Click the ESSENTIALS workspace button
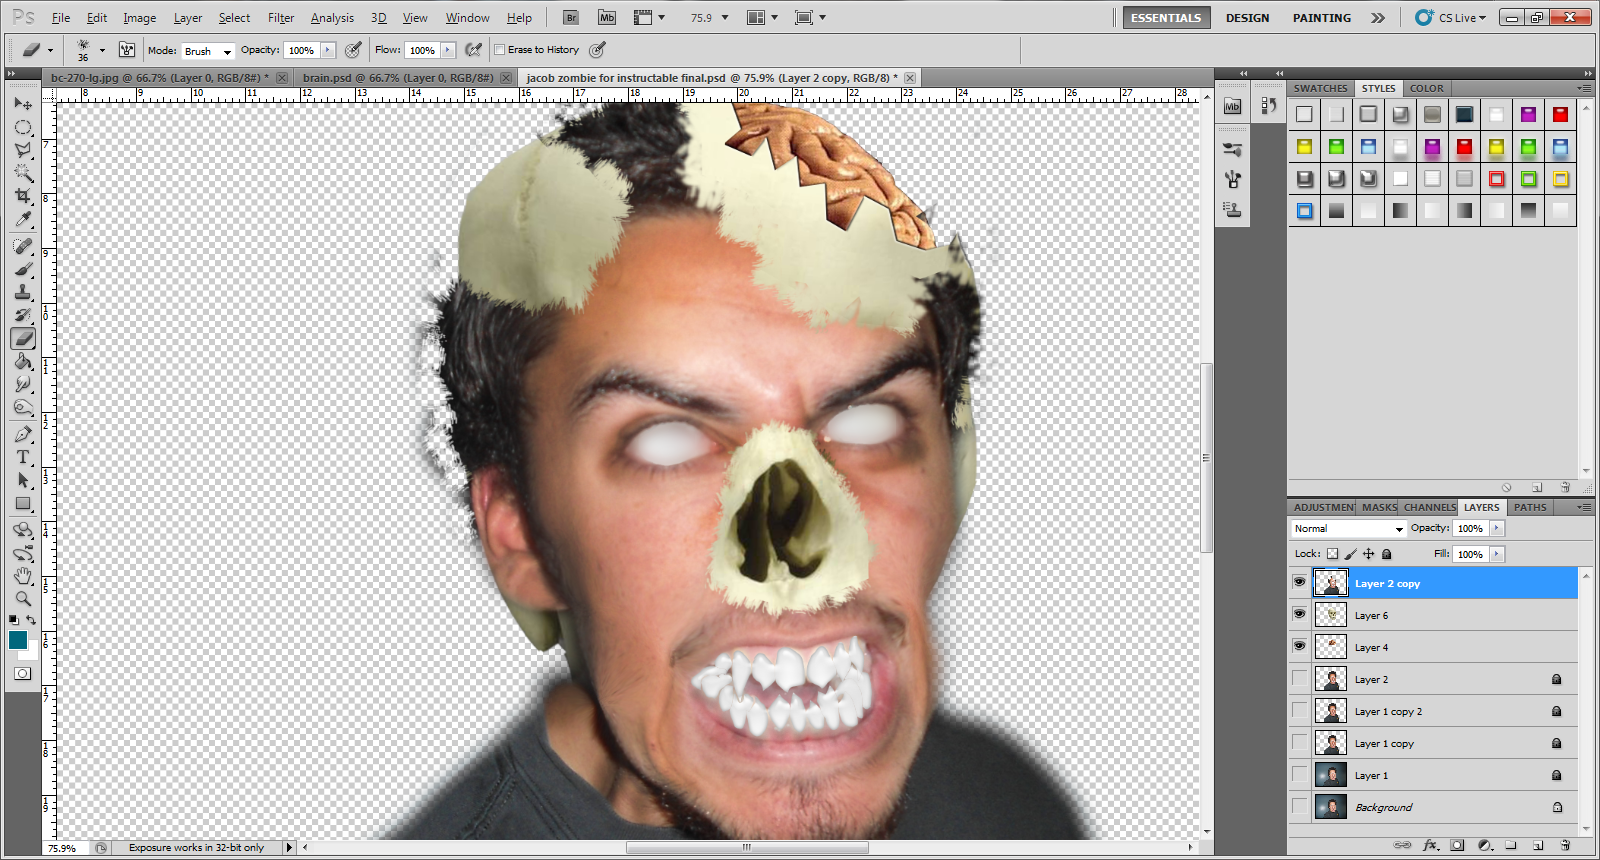This screenshot has width=1600, height=860. [1166, 18]
